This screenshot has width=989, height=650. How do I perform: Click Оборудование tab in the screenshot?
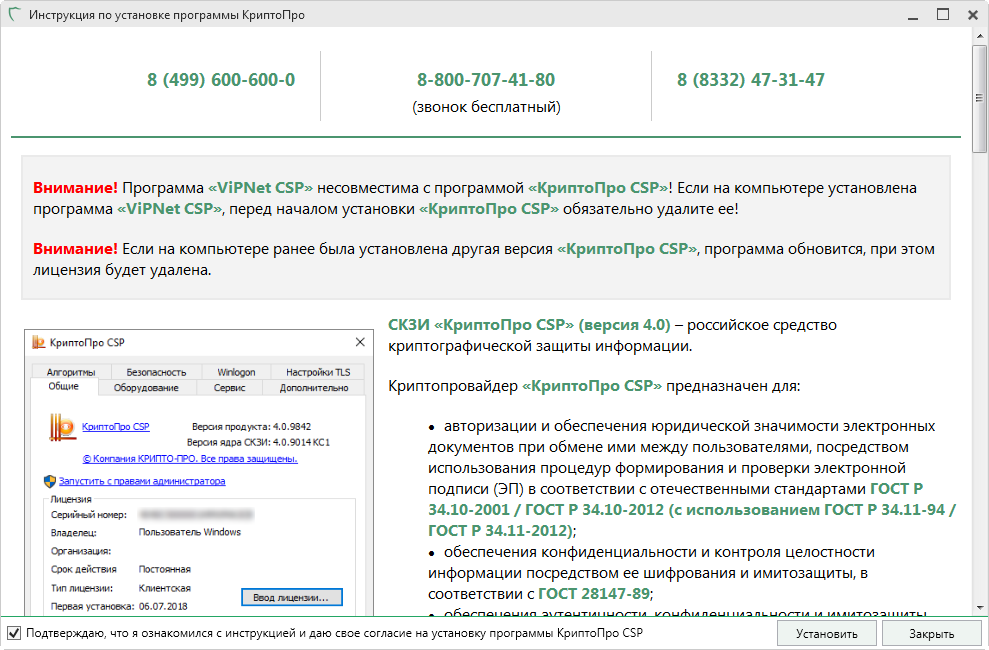146,388
